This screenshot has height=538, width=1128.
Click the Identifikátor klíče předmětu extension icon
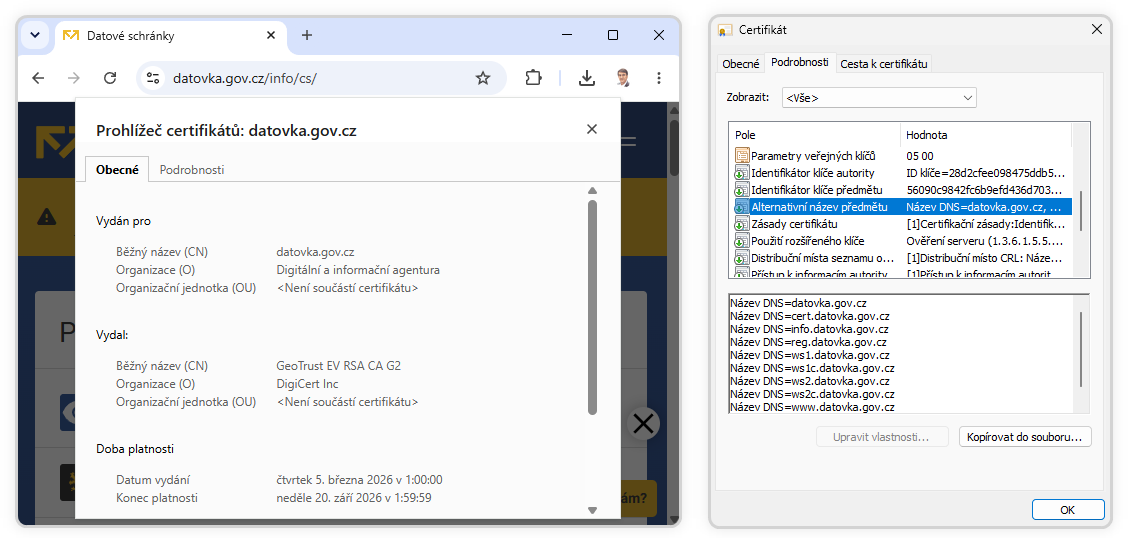[x=742, y=190]
